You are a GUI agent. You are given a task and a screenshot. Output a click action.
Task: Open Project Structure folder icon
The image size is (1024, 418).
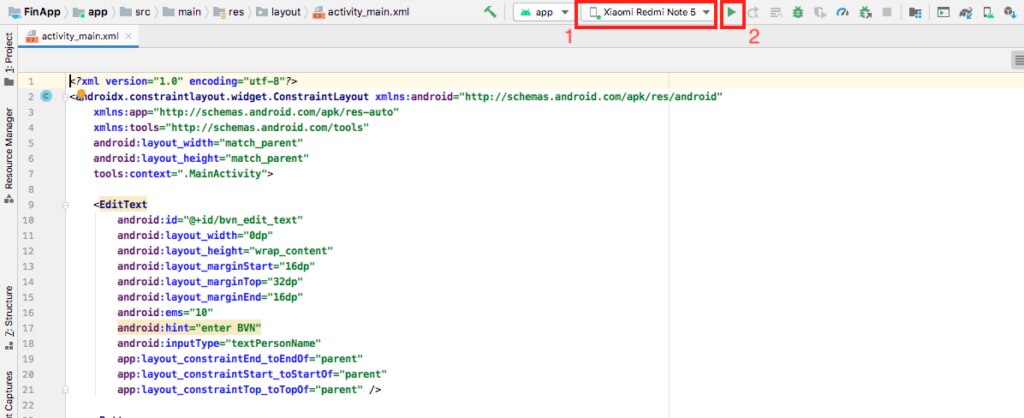click(x=916, y=12)
